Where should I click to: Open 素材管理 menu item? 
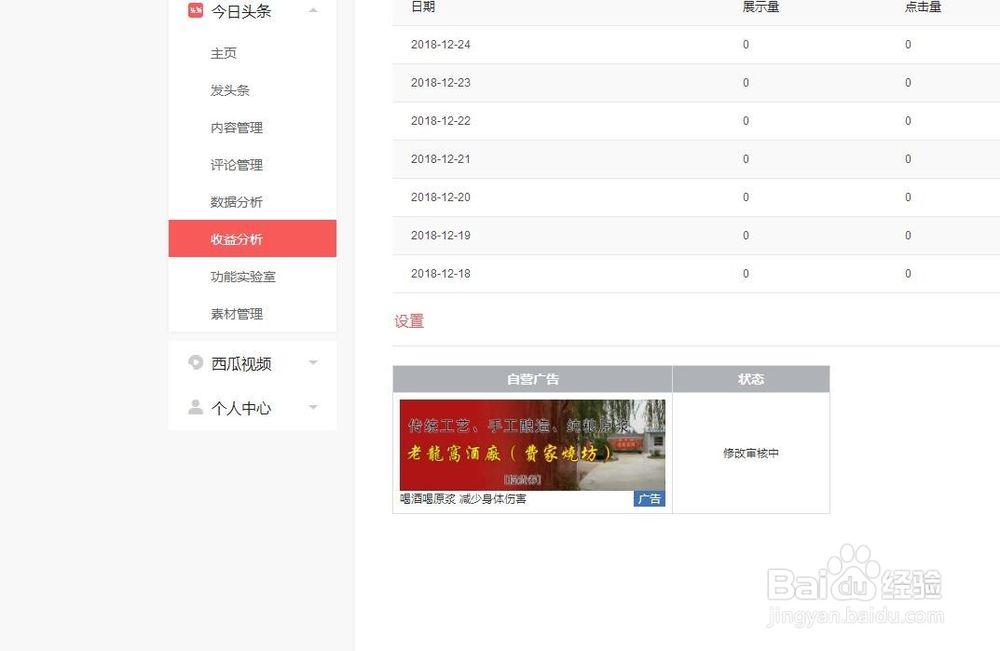tap(237, 314)
